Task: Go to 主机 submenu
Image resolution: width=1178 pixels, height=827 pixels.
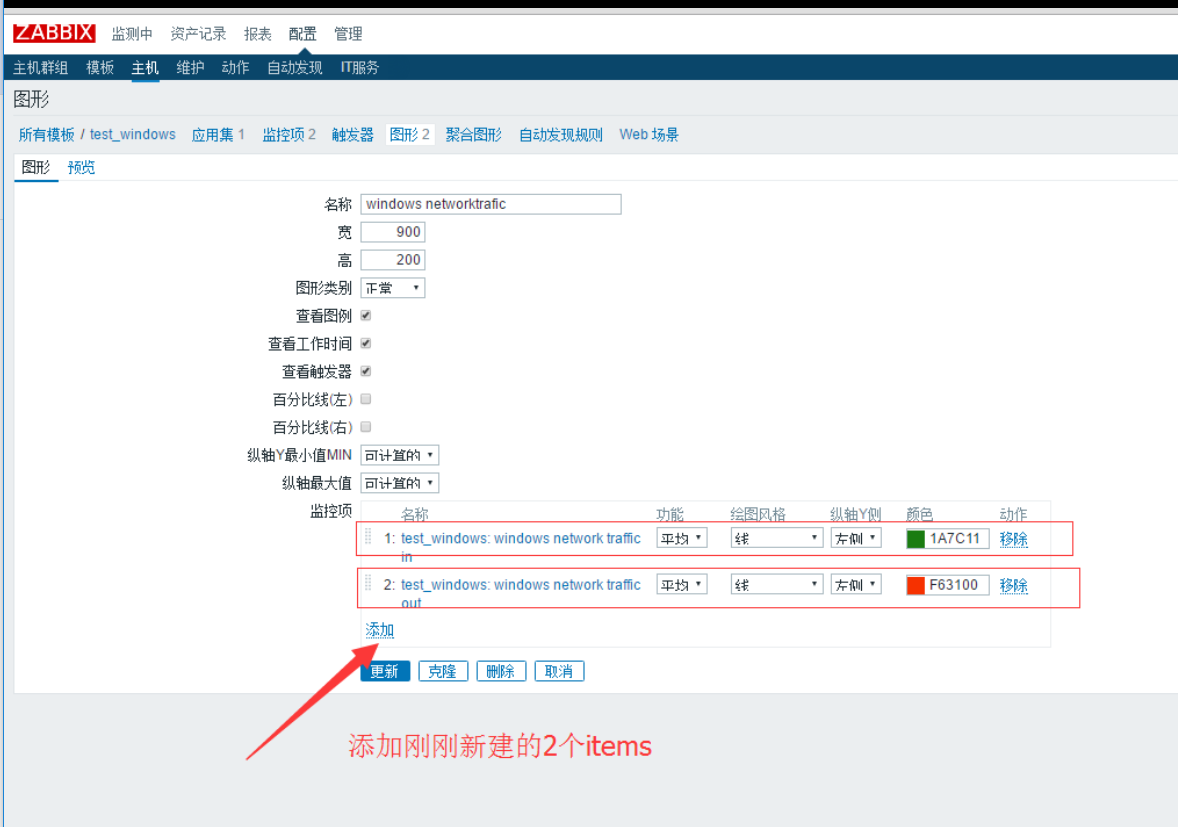Action: tap(145, 68)
